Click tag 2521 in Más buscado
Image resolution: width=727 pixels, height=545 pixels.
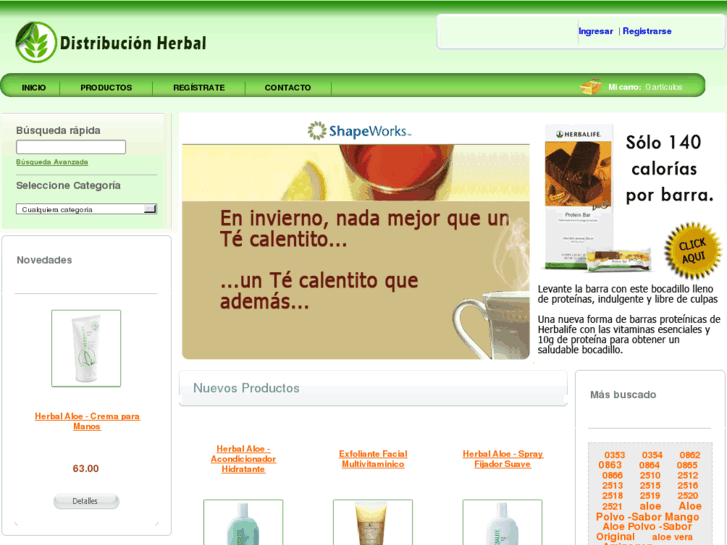pyautogui.click(x=612, y=507)
